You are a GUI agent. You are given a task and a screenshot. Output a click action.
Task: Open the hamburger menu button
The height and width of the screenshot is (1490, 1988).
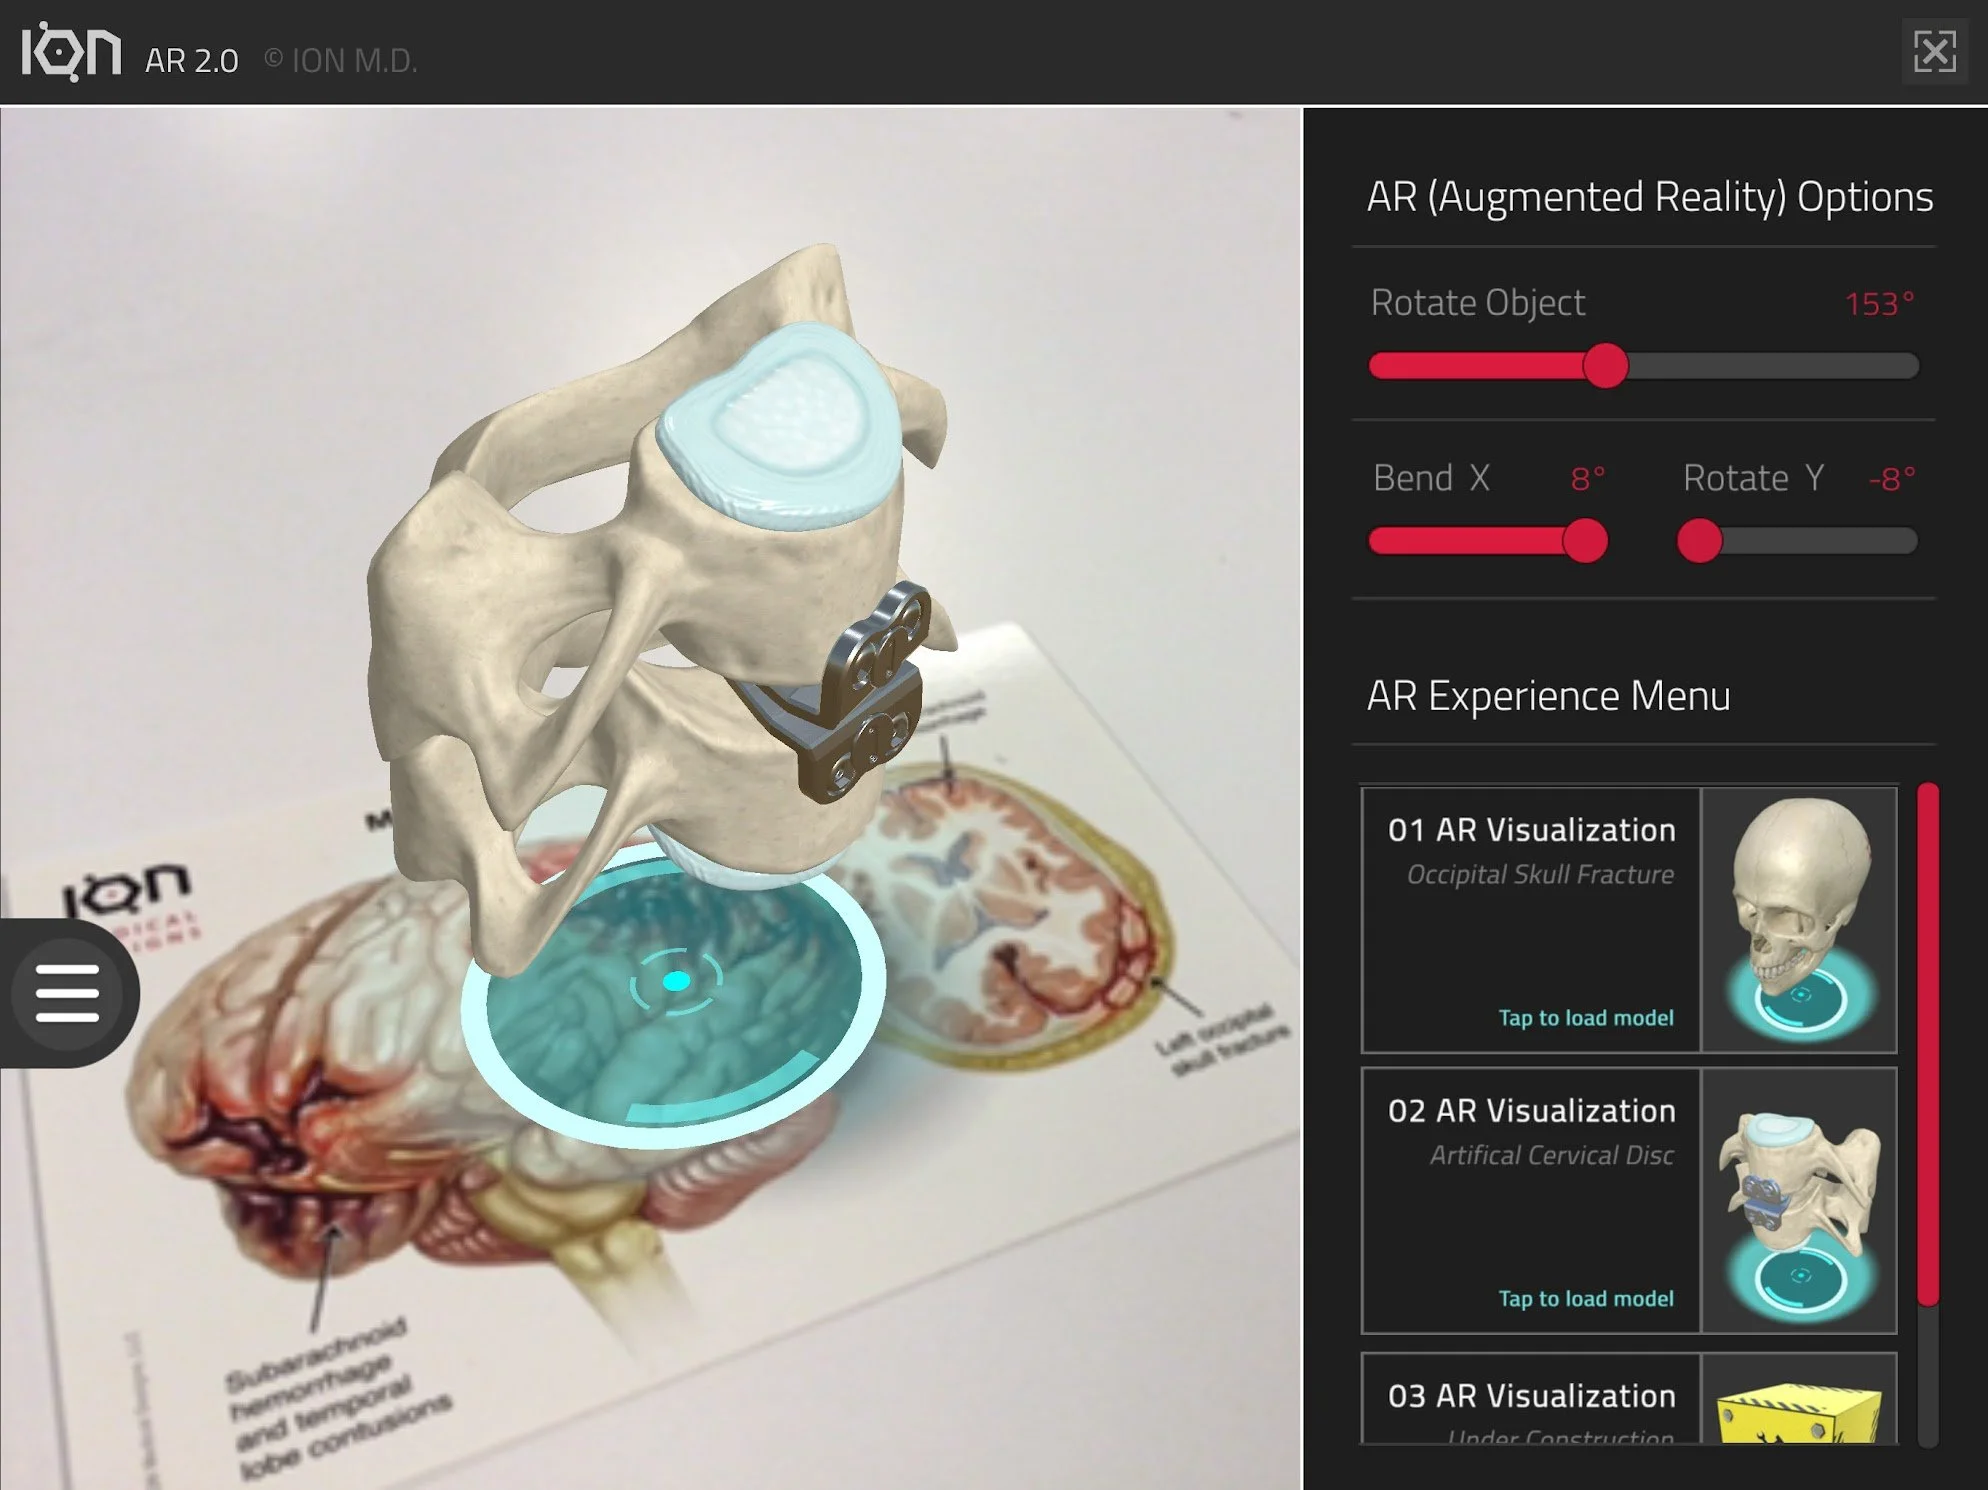pyautogui.click(x=67, y=993)
